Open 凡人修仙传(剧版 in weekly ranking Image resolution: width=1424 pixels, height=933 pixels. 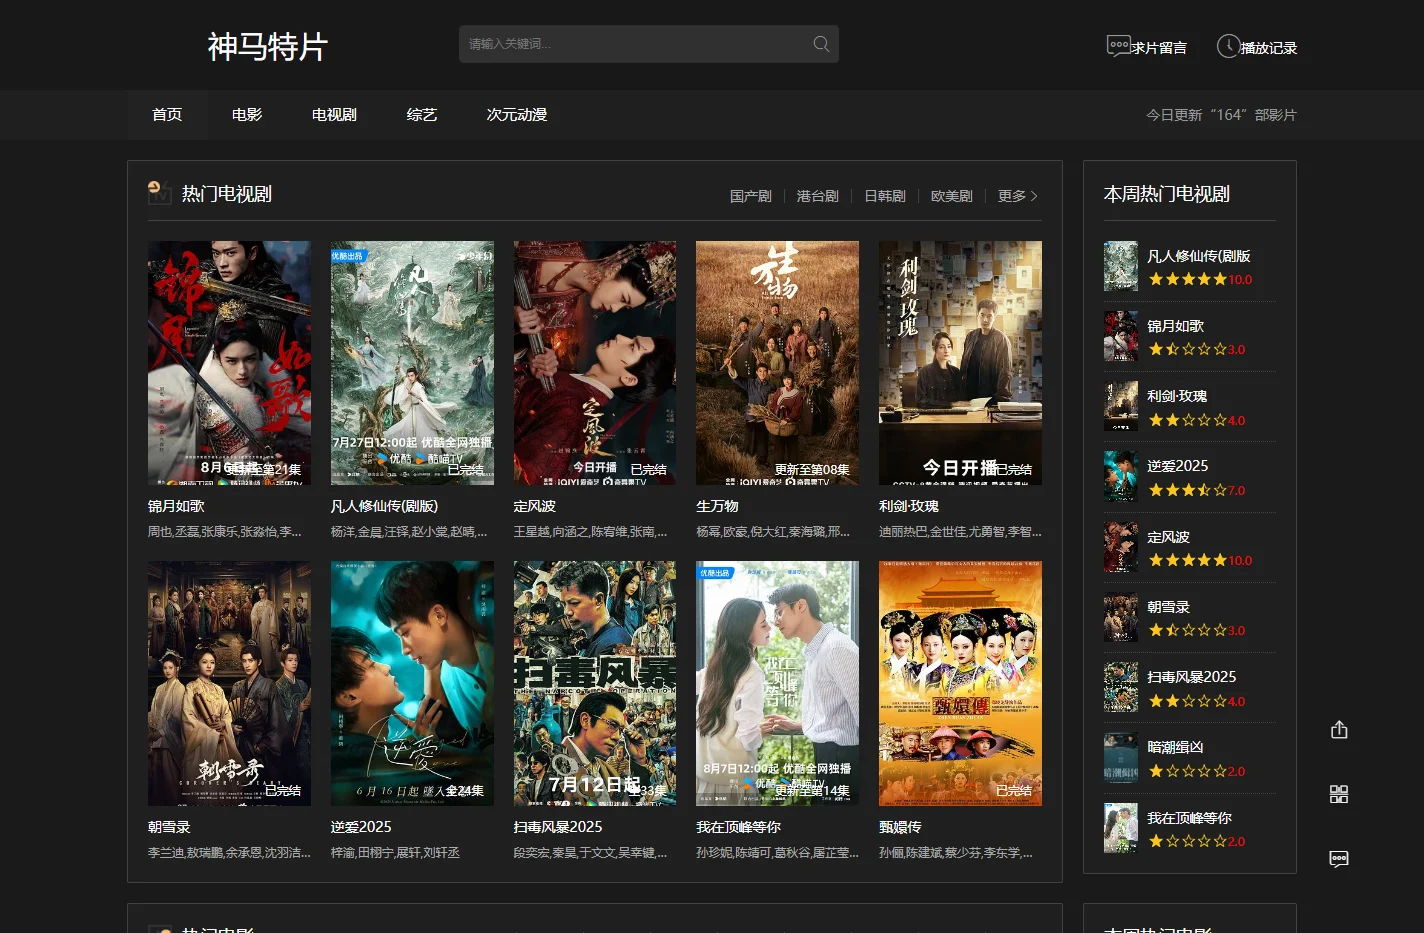(1198, 256)
